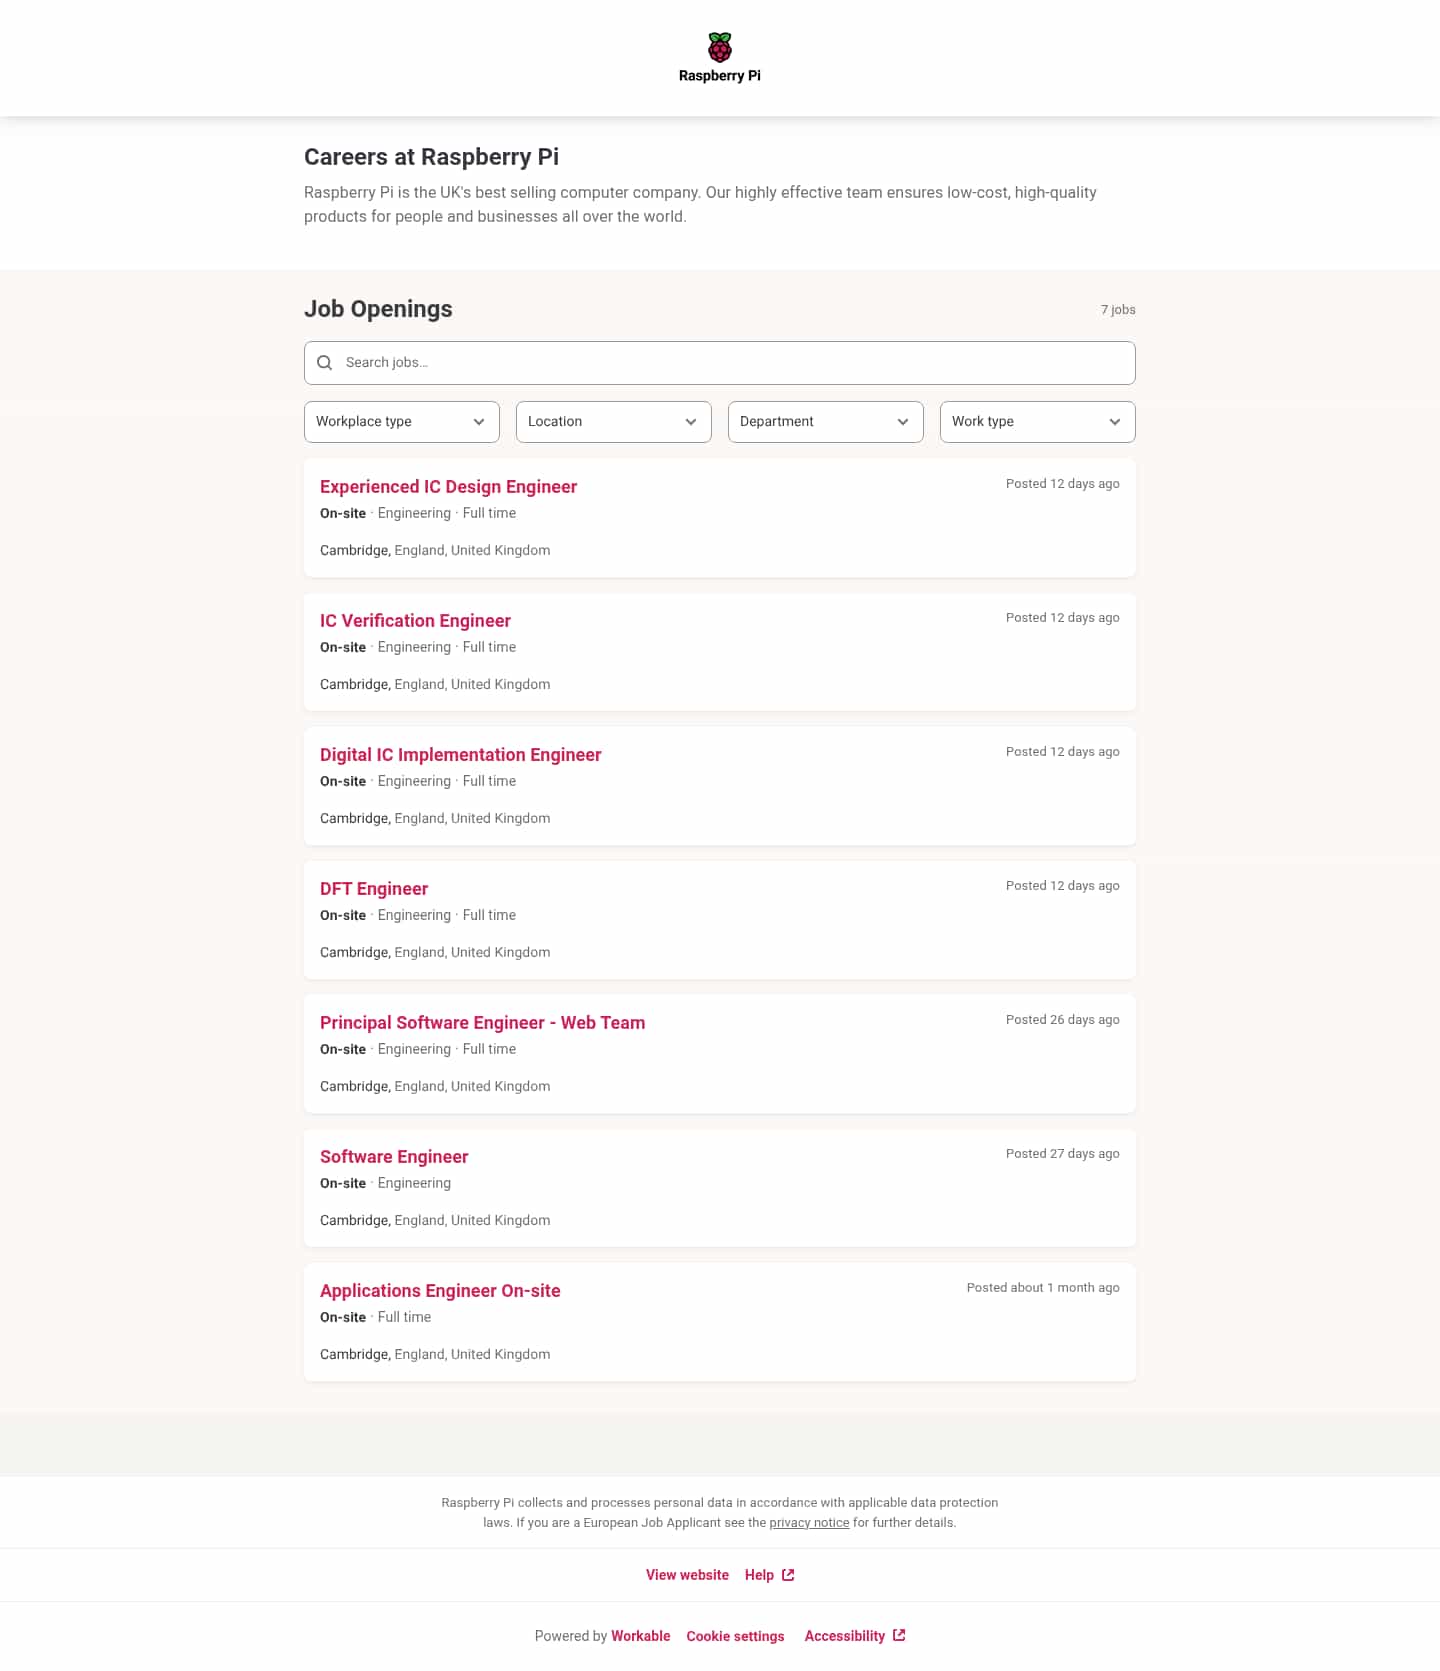Click the external-link icon next to Help
This screenshot has height=1671, width=1440.
(788, 1575)
